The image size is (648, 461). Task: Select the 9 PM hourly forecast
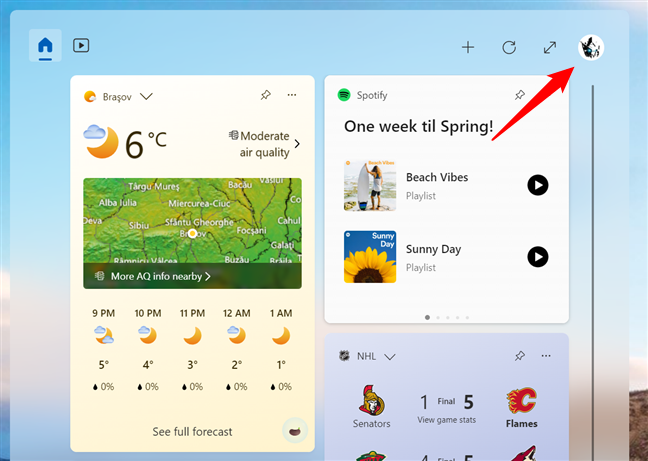point(103,350)
